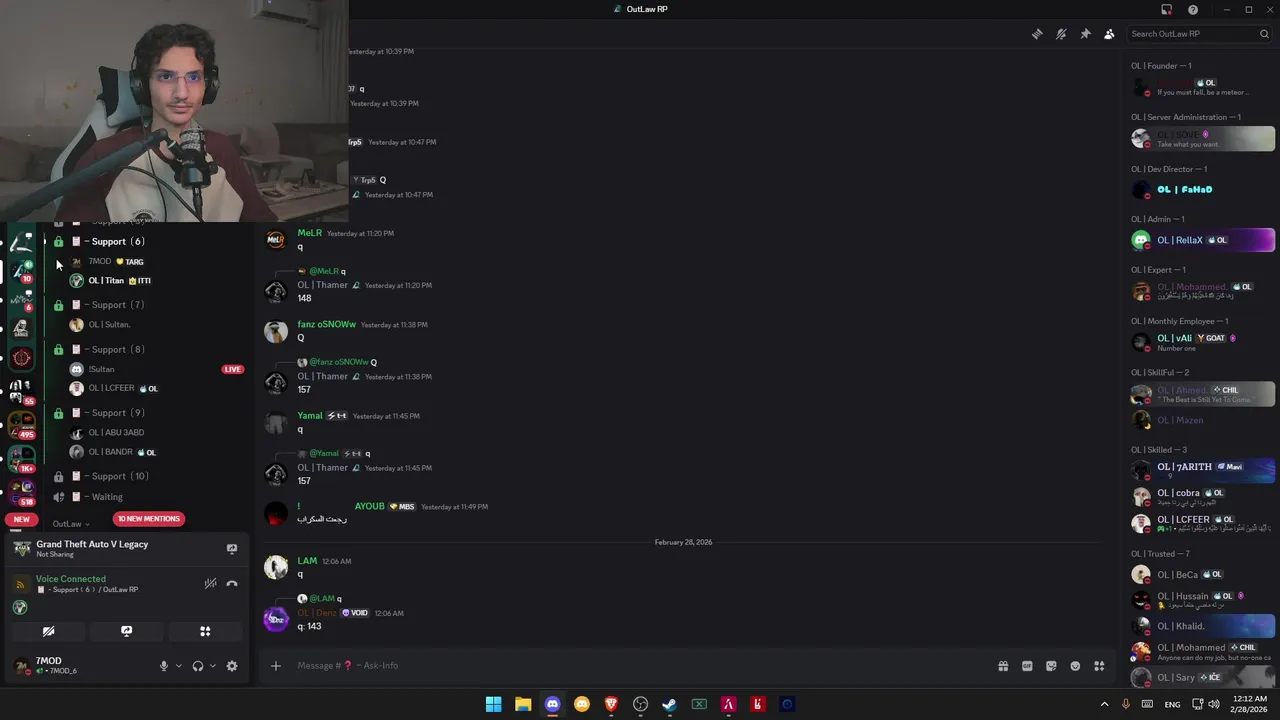Share your screen button
1280x720 pixels.
126,631
